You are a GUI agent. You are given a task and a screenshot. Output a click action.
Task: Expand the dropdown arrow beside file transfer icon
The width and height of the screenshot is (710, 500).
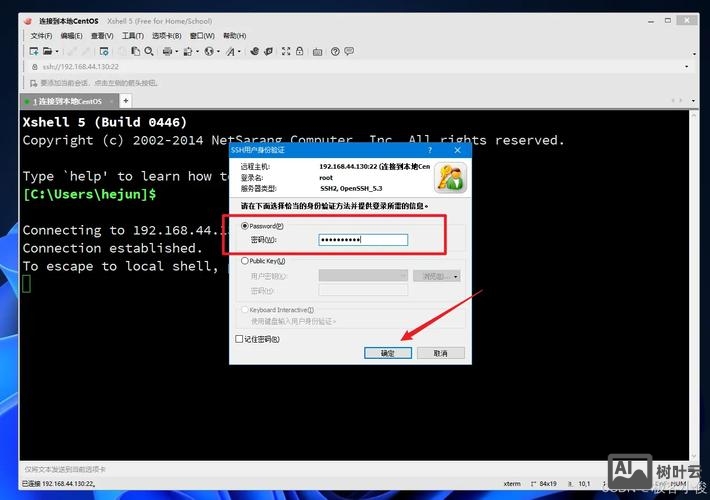pos(197,52)
